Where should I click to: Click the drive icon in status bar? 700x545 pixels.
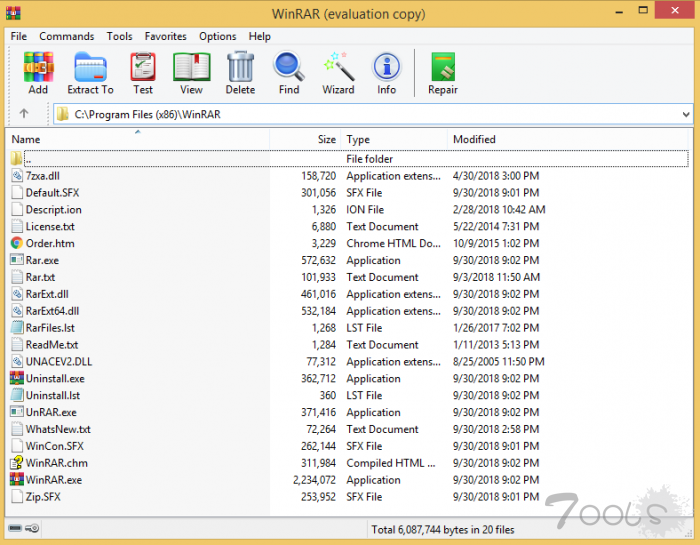click(x=16, y=528)
